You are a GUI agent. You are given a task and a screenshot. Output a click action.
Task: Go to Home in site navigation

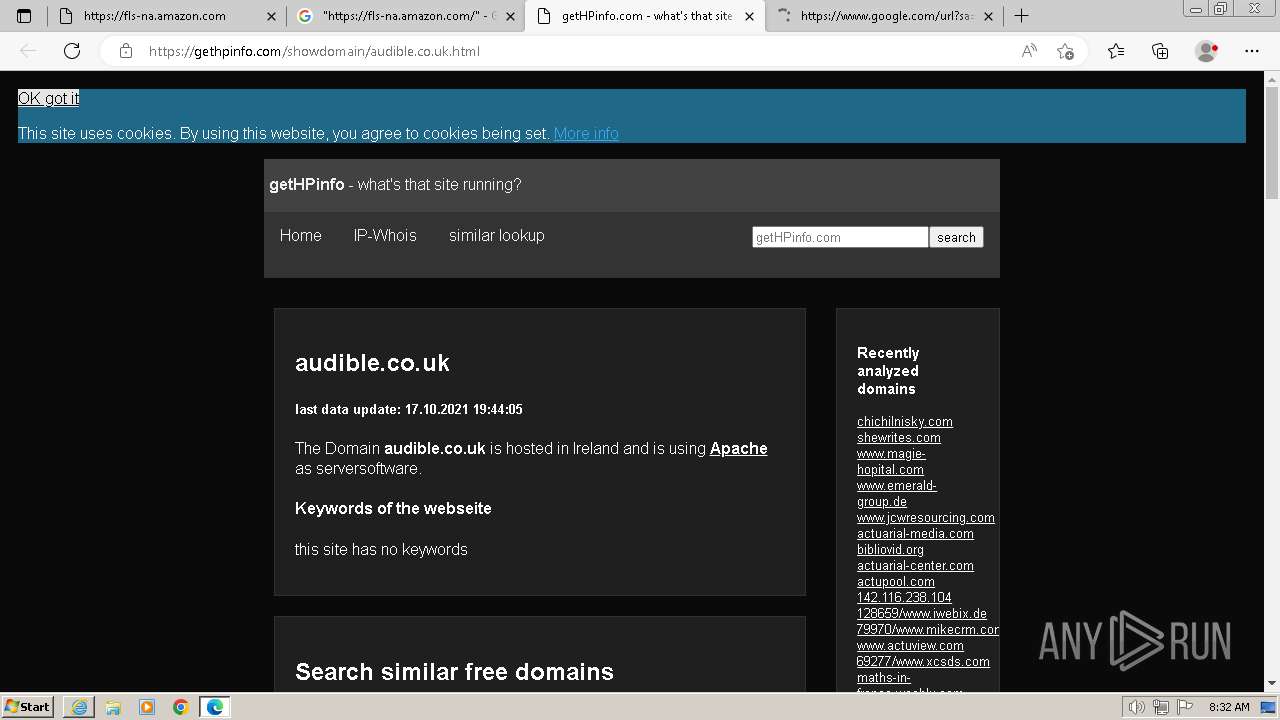coord(300,235)
